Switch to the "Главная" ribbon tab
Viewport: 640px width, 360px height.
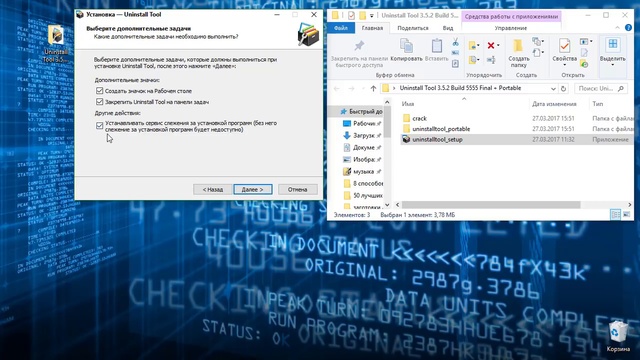pos(372,28)
